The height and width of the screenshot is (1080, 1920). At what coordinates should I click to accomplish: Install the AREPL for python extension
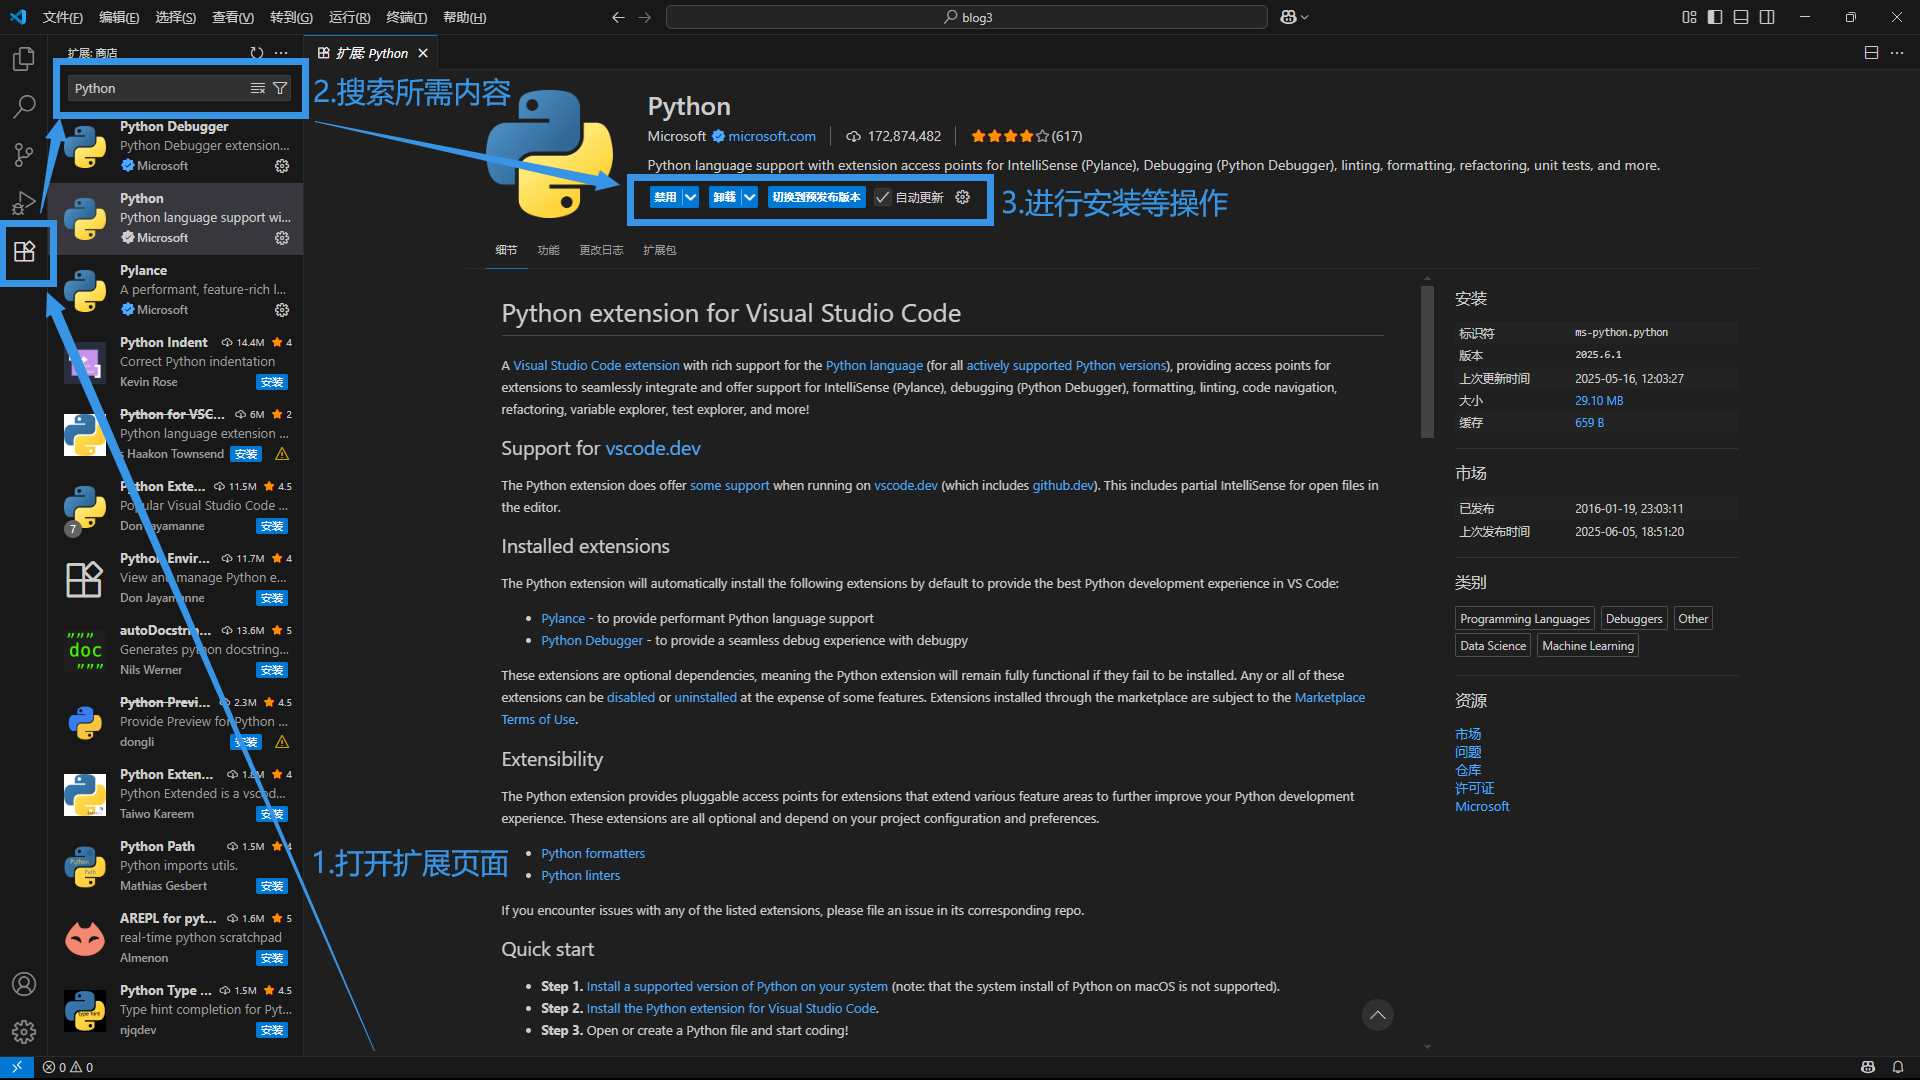(272, 958)
